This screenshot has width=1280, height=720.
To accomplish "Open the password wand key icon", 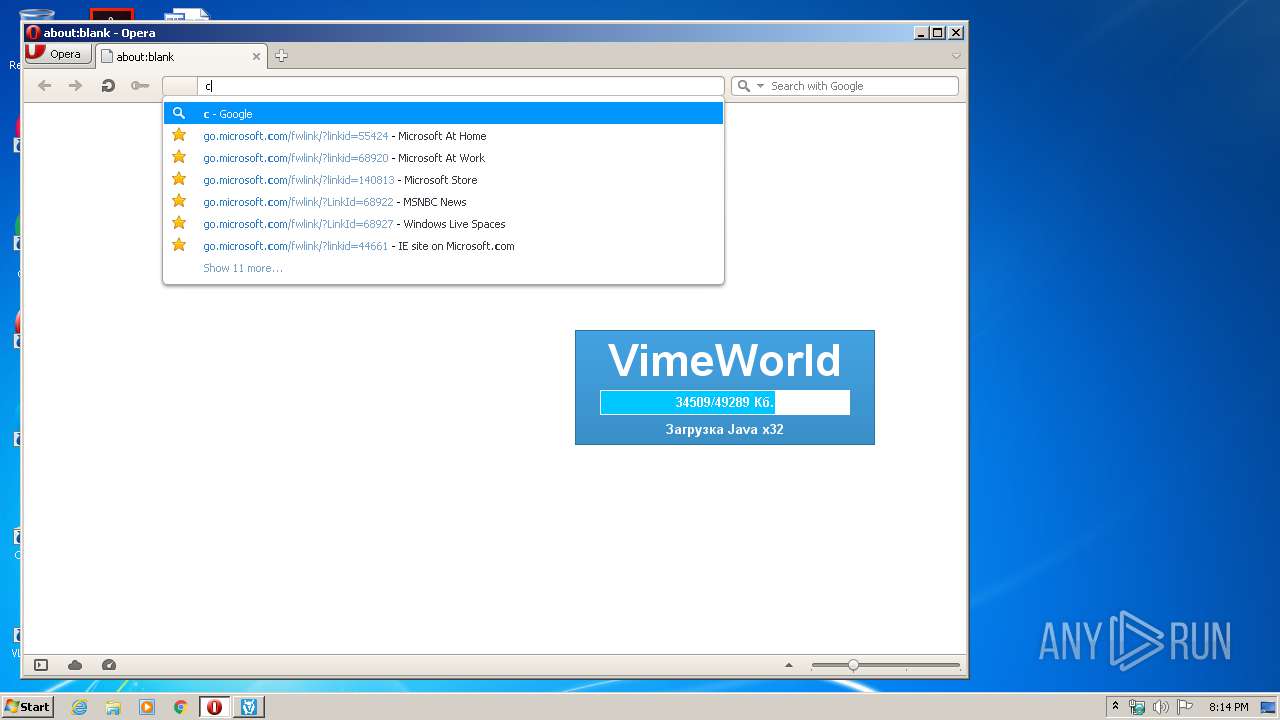I will click(140, 86).
